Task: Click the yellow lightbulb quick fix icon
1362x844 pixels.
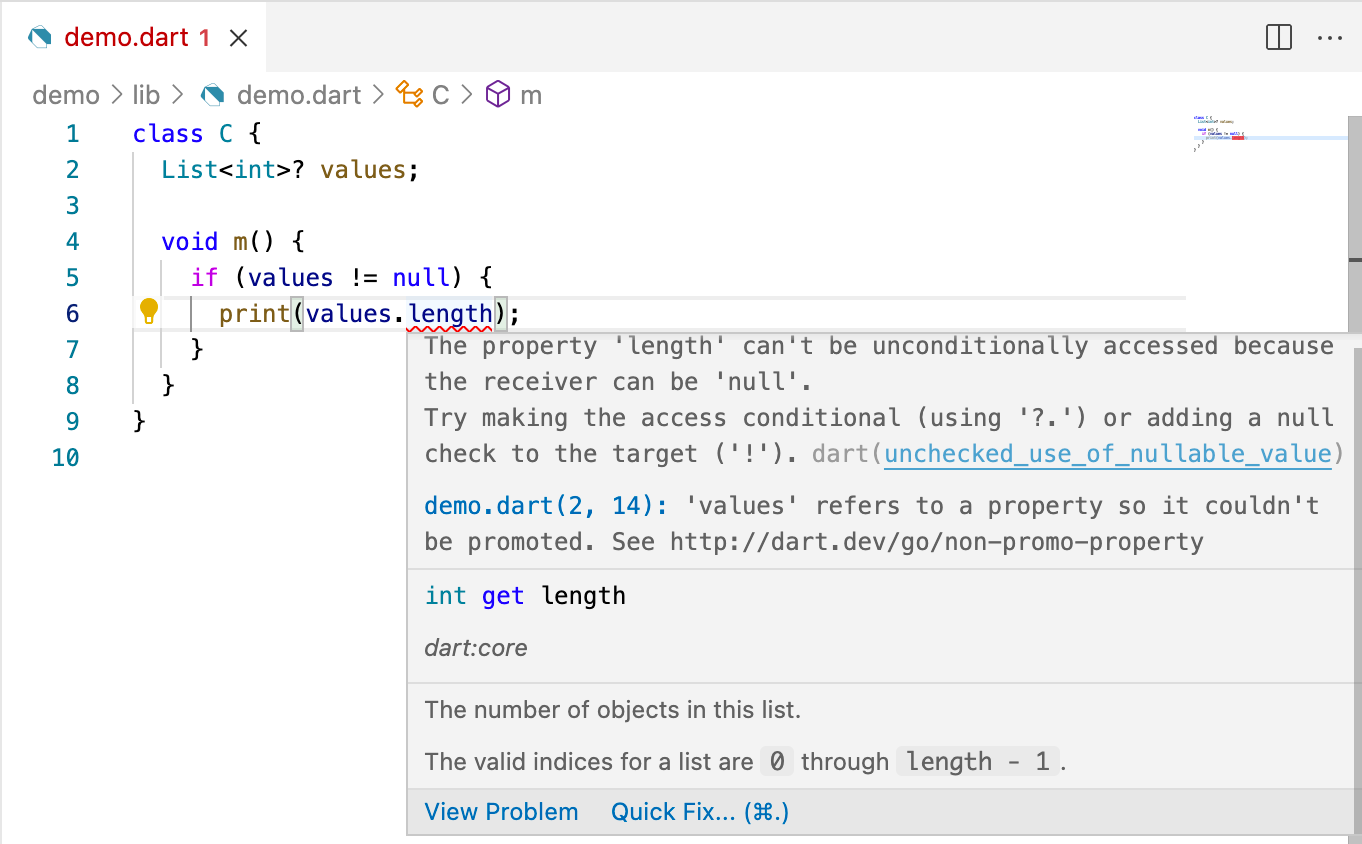Action: [x=149, y=312]
